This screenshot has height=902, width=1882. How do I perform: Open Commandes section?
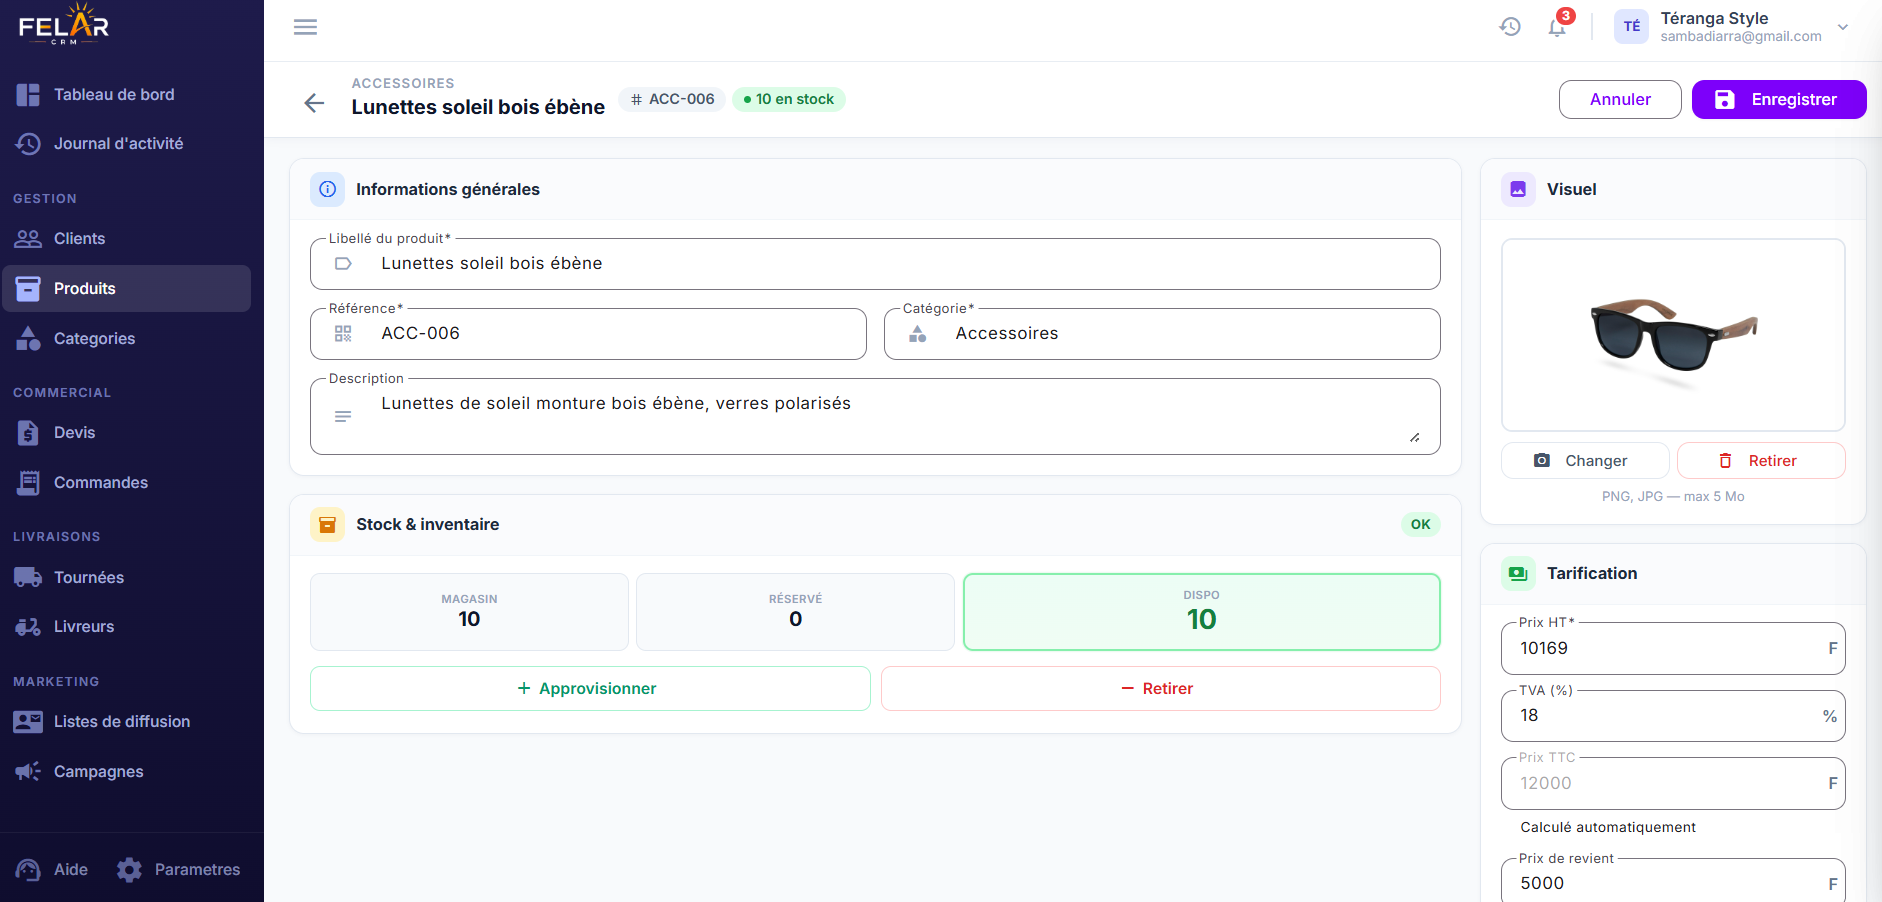pyautogui.click(x=127, y=483)
